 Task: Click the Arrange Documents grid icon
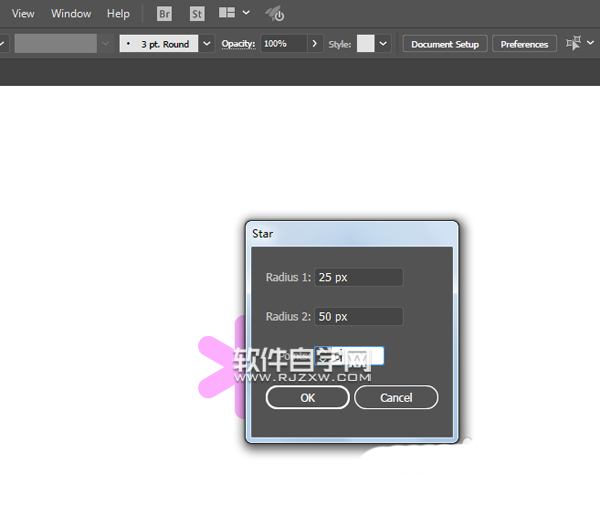[227, 13]
